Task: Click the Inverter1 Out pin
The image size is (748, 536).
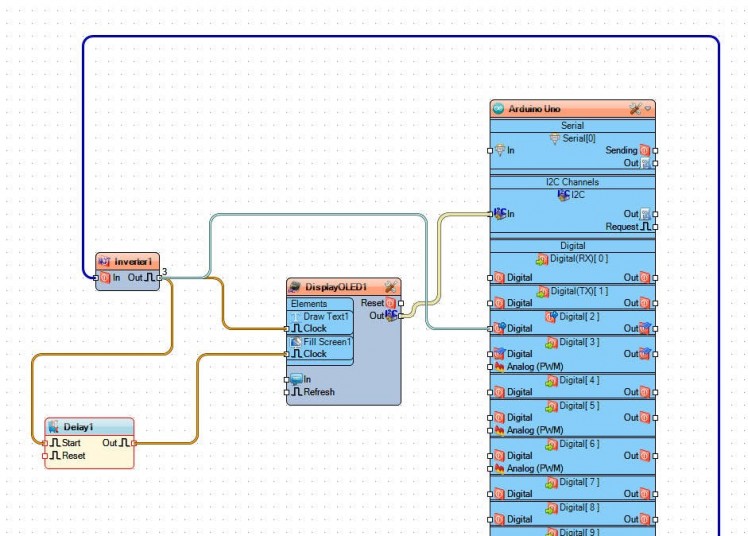Action: pos(158,277)
